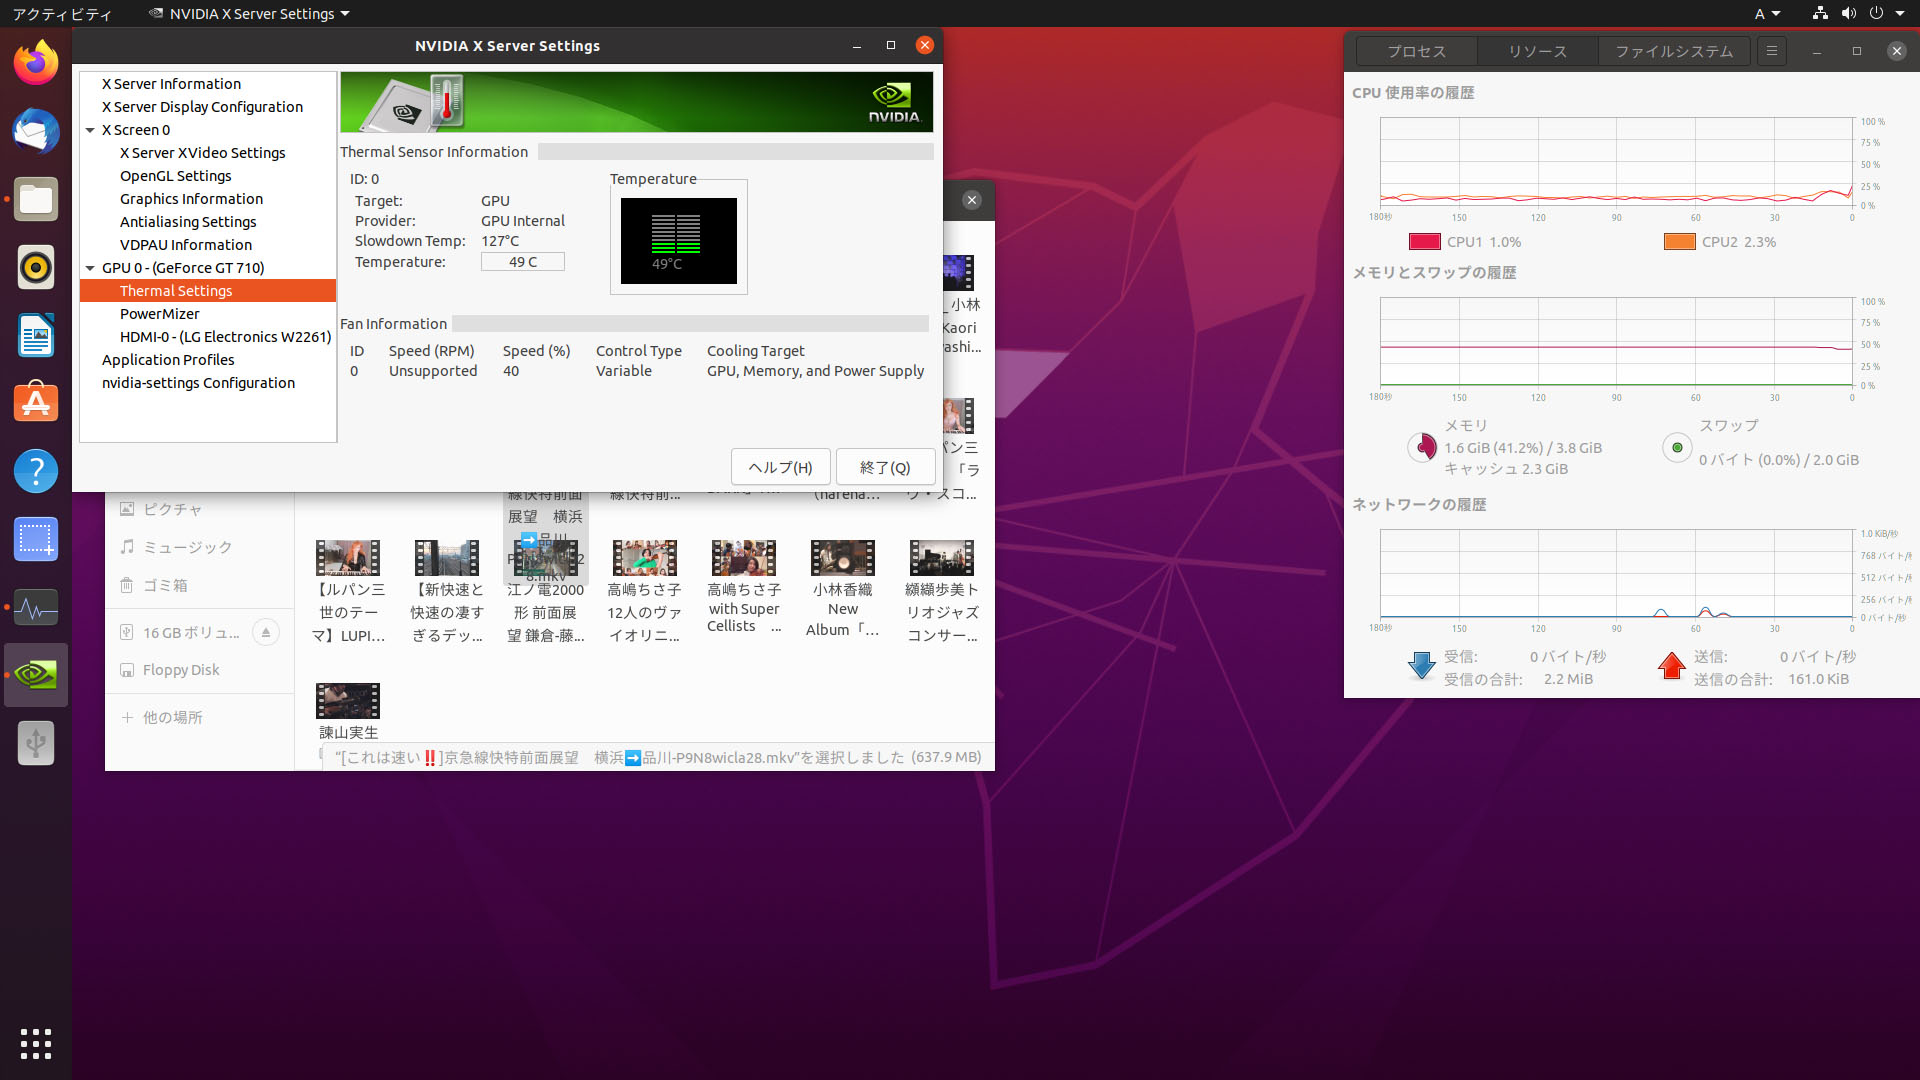Viewport: 1920px width, 1080px height.
Task: Open Rhythmbox music player in dock
Action: 36,267
